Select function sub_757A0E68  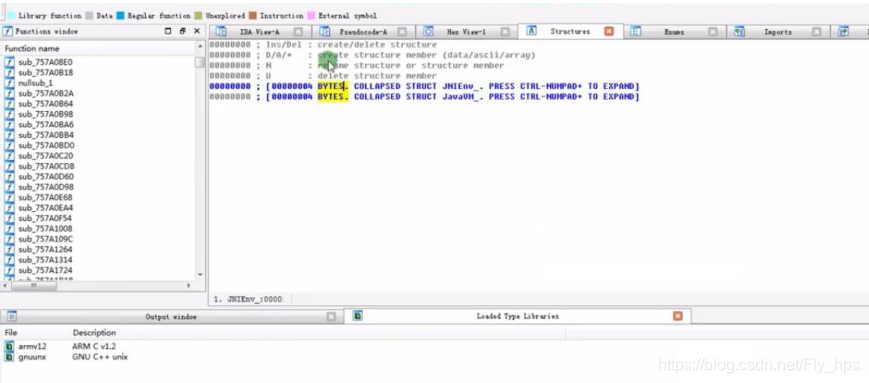click(x=45, y=197)
